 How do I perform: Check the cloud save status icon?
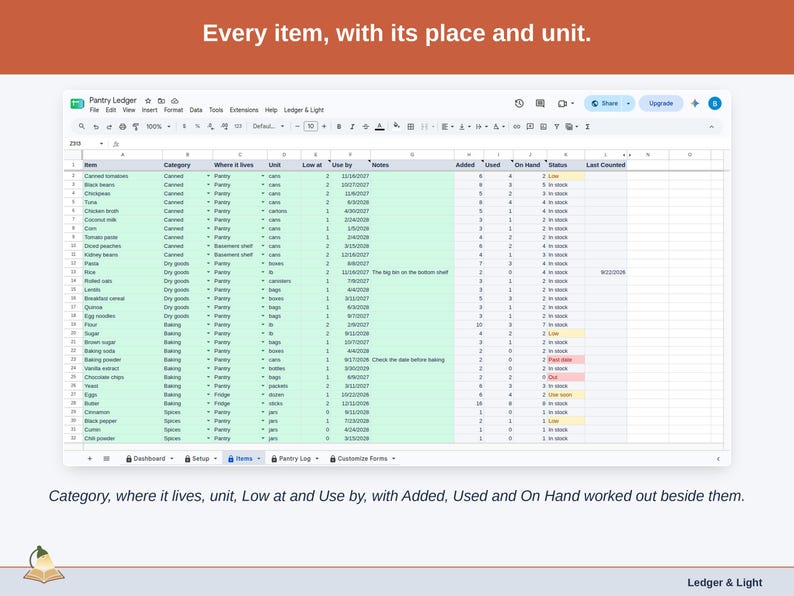[x=175, y=101]
